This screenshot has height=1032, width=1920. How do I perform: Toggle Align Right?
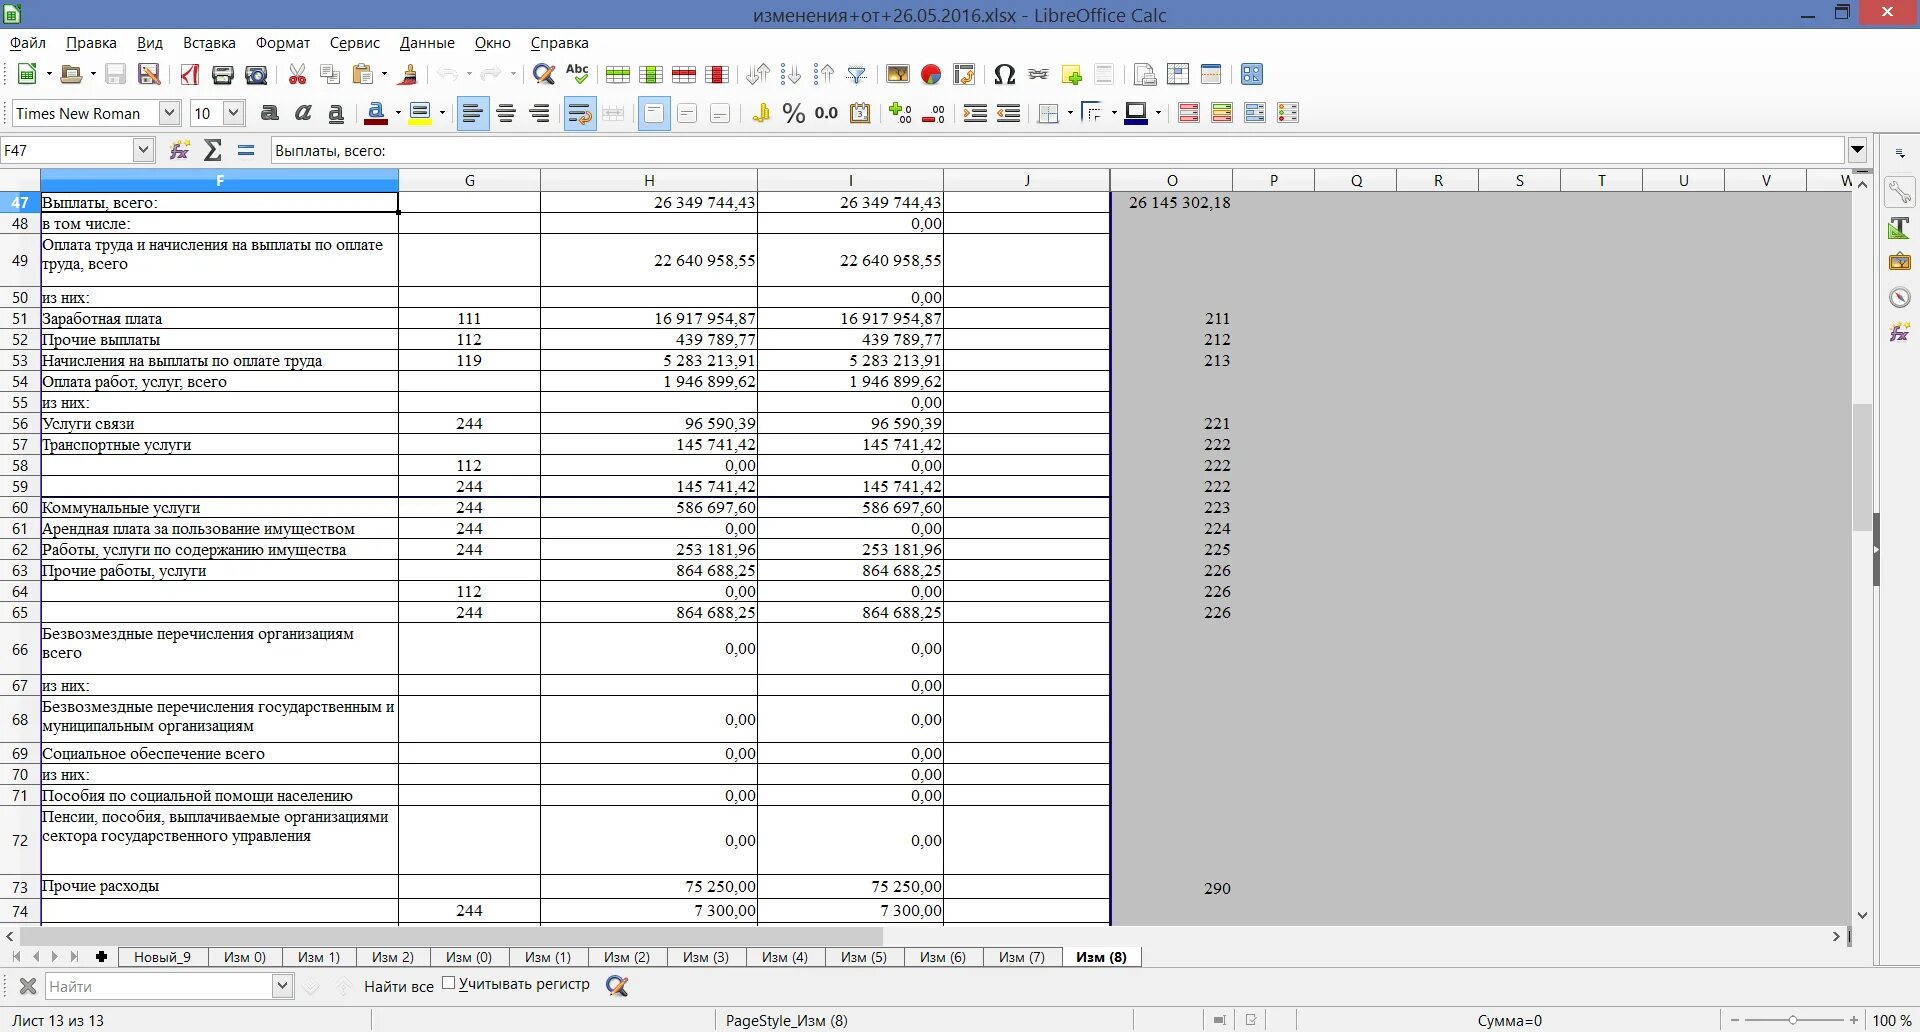pos(539,113)
